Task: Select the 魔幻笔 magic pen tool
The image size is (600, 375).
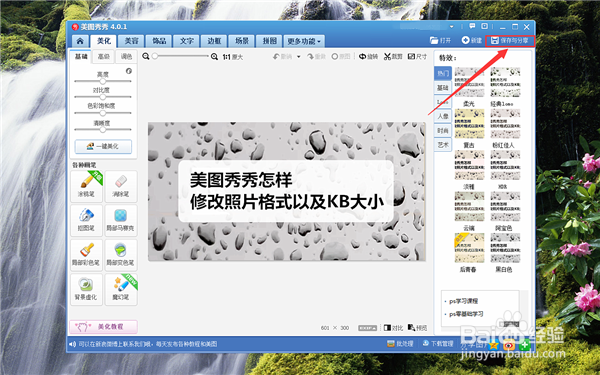Action: (x=121, y=289)
